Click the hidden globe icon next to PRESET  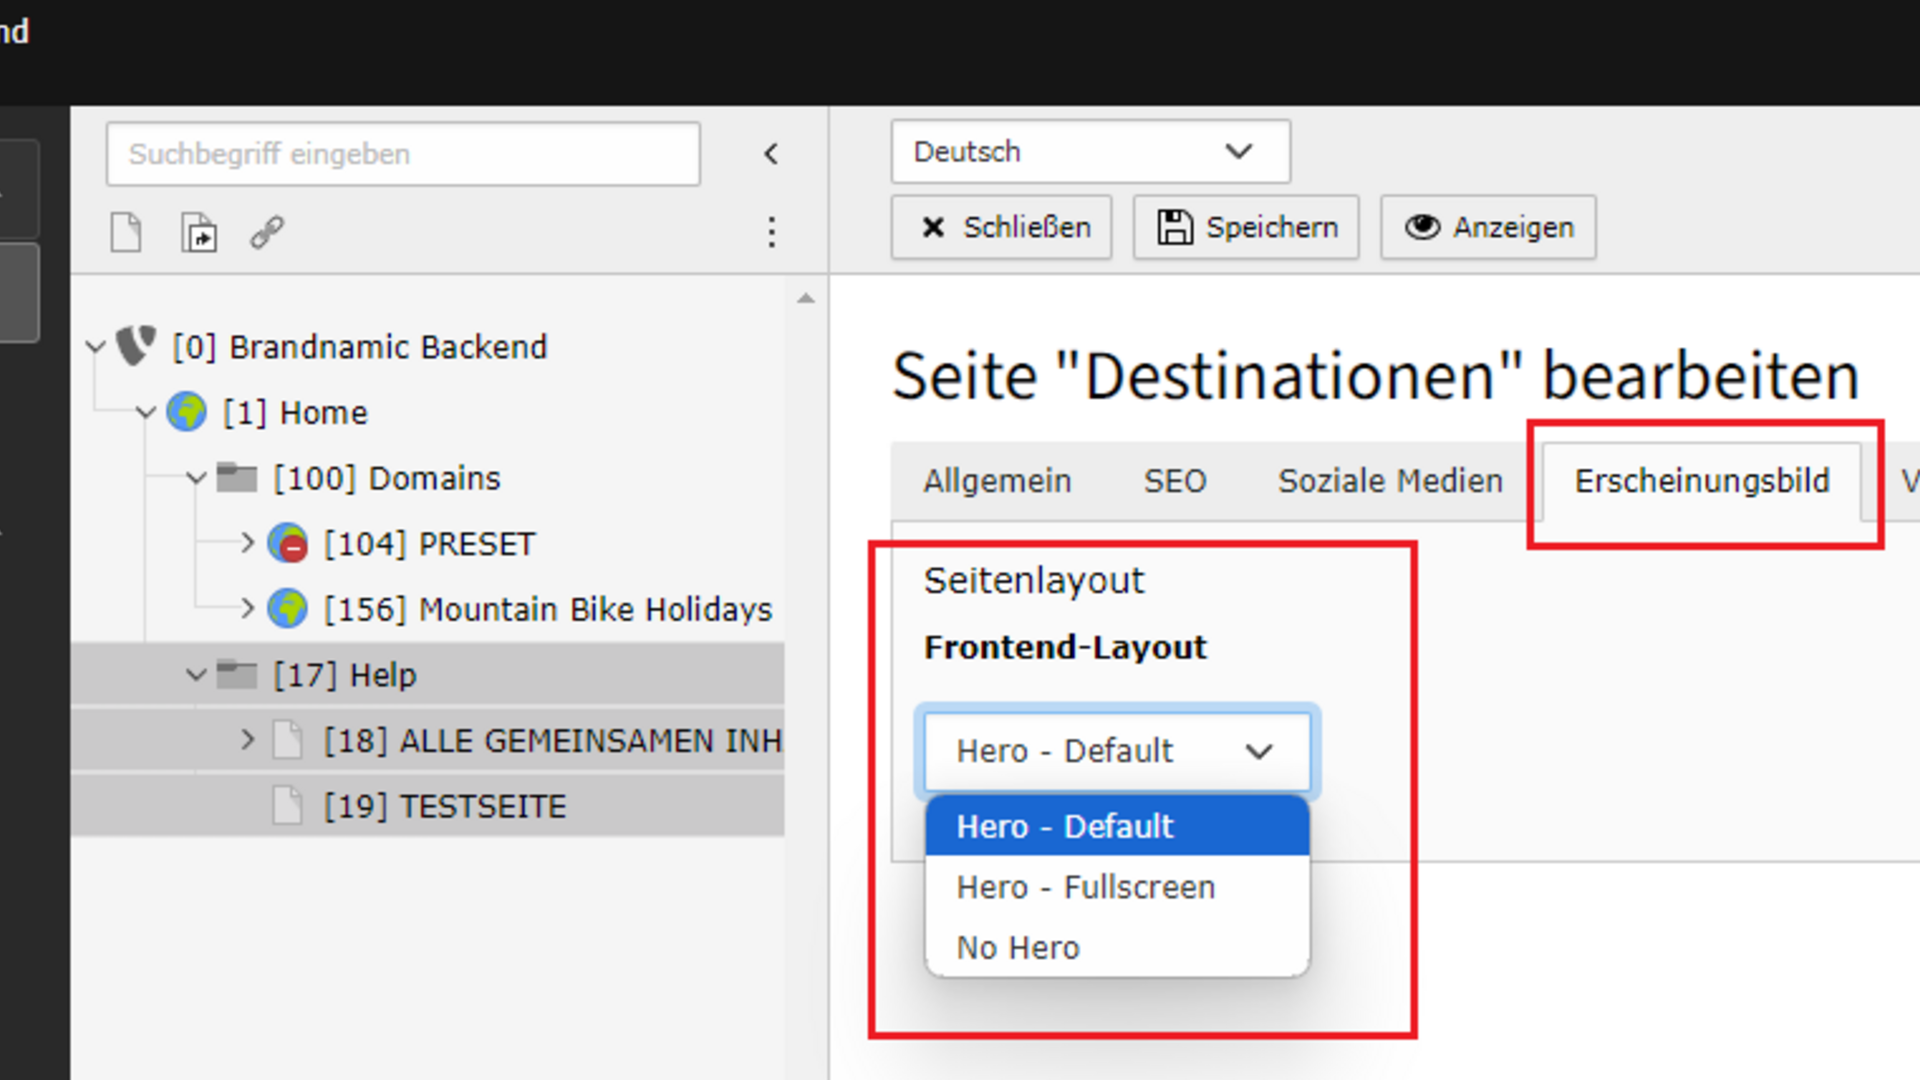(288, 544)
